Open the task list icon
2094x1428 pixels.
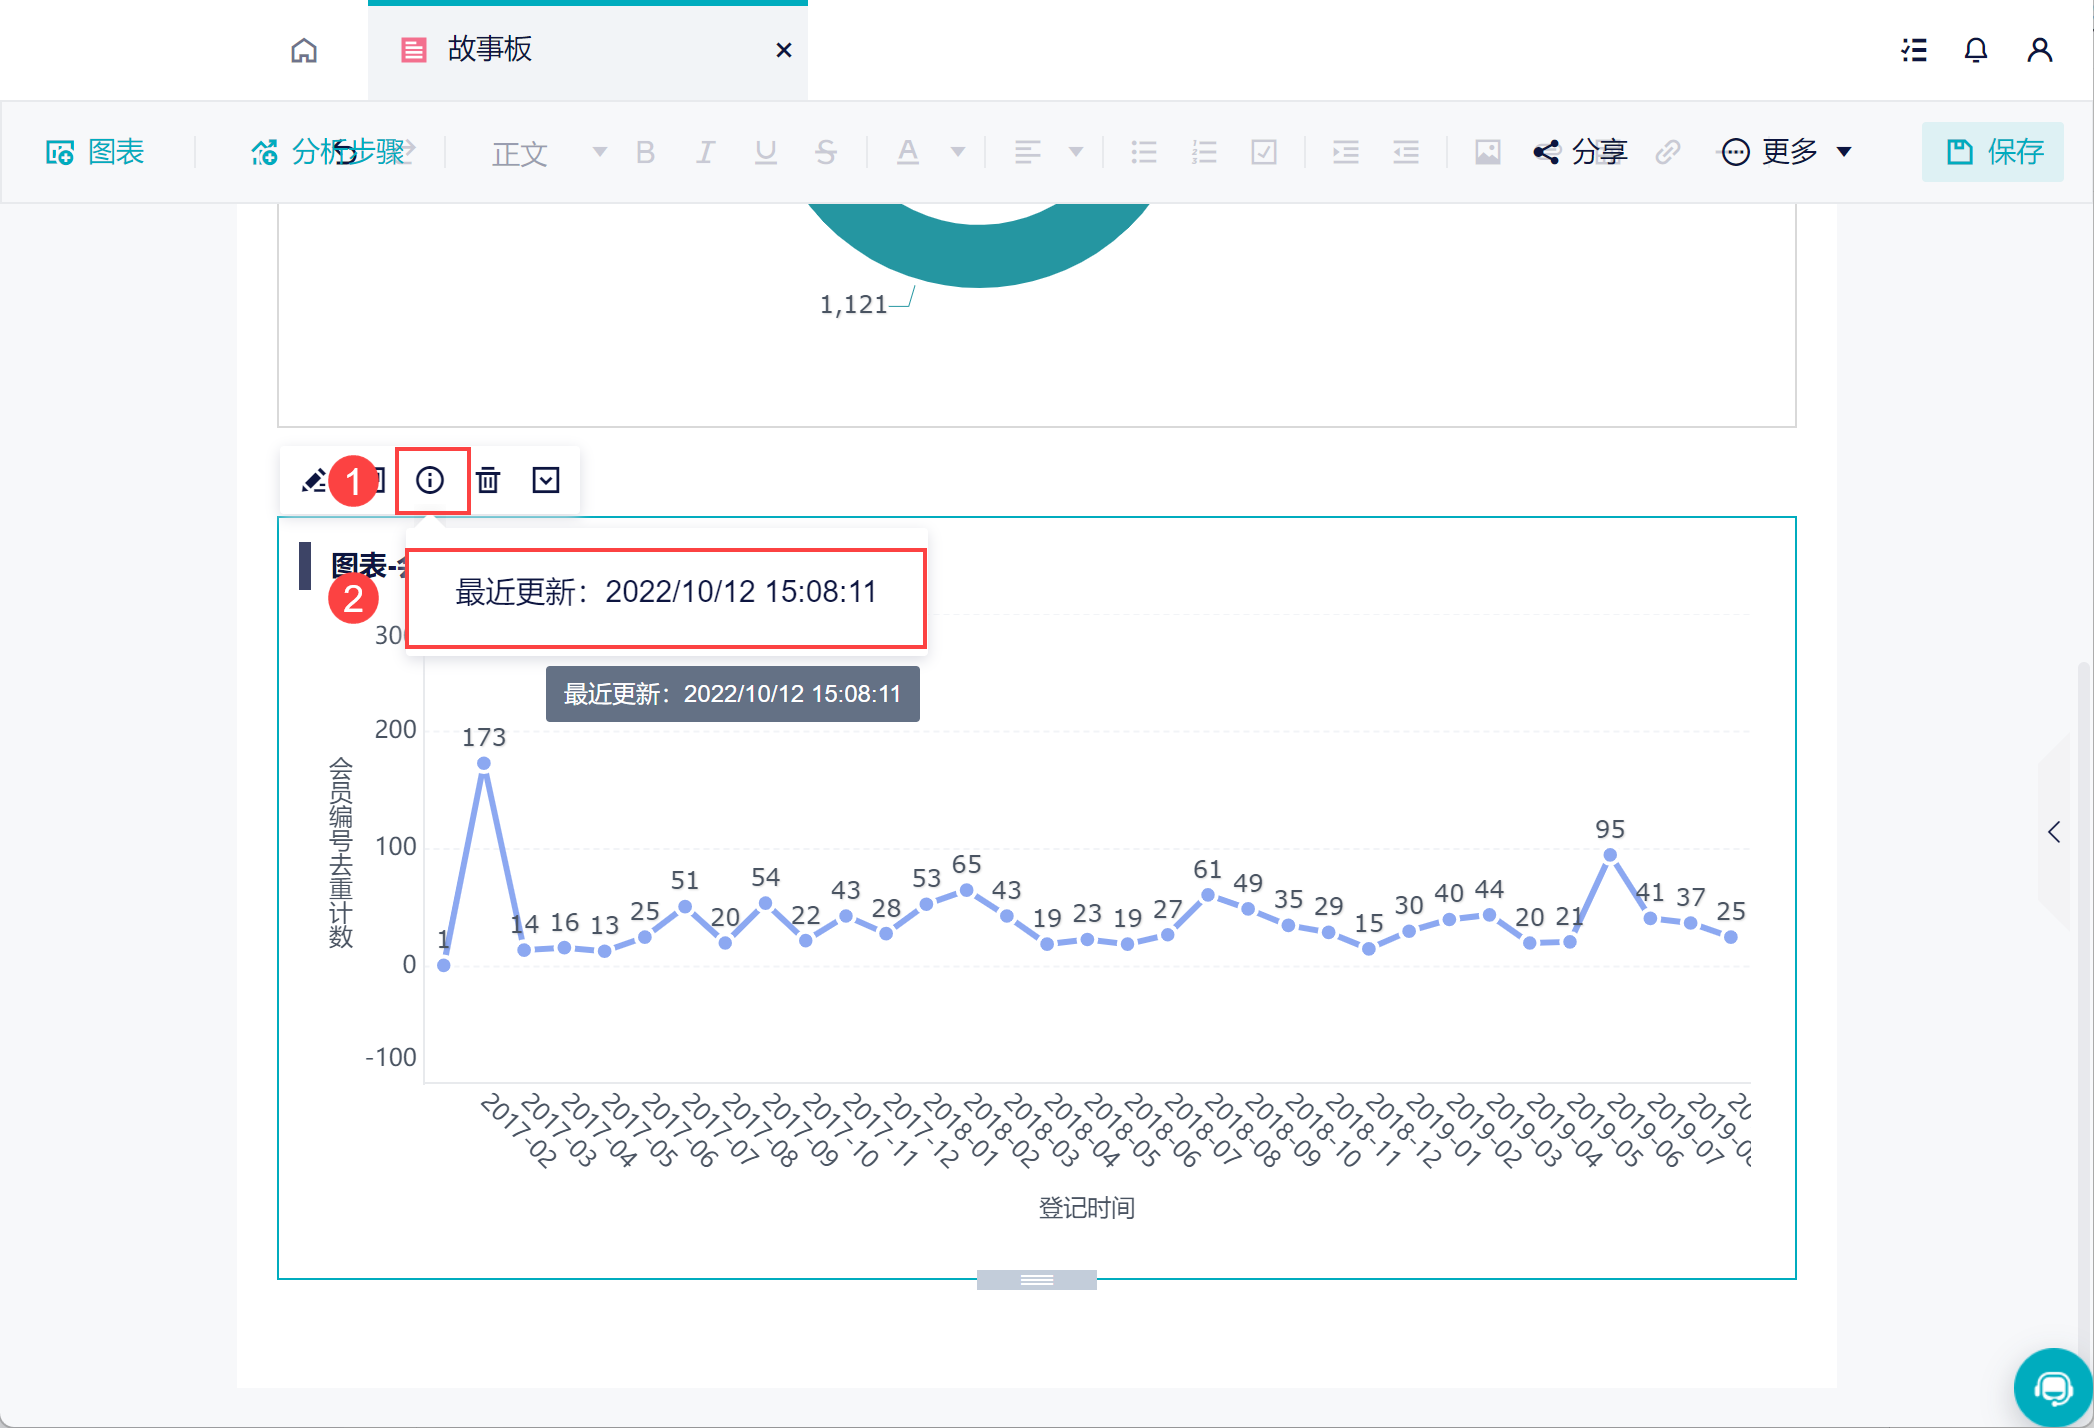[1913, 50]
